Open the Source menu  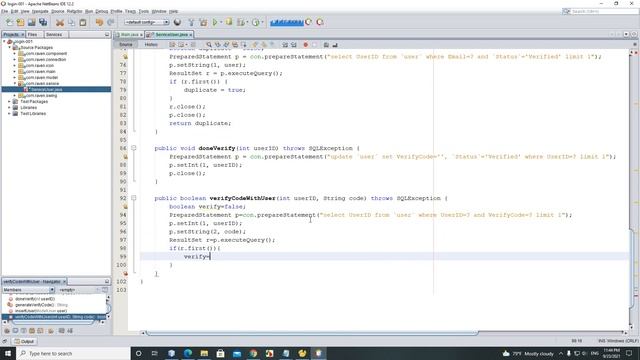pos(58,11)
